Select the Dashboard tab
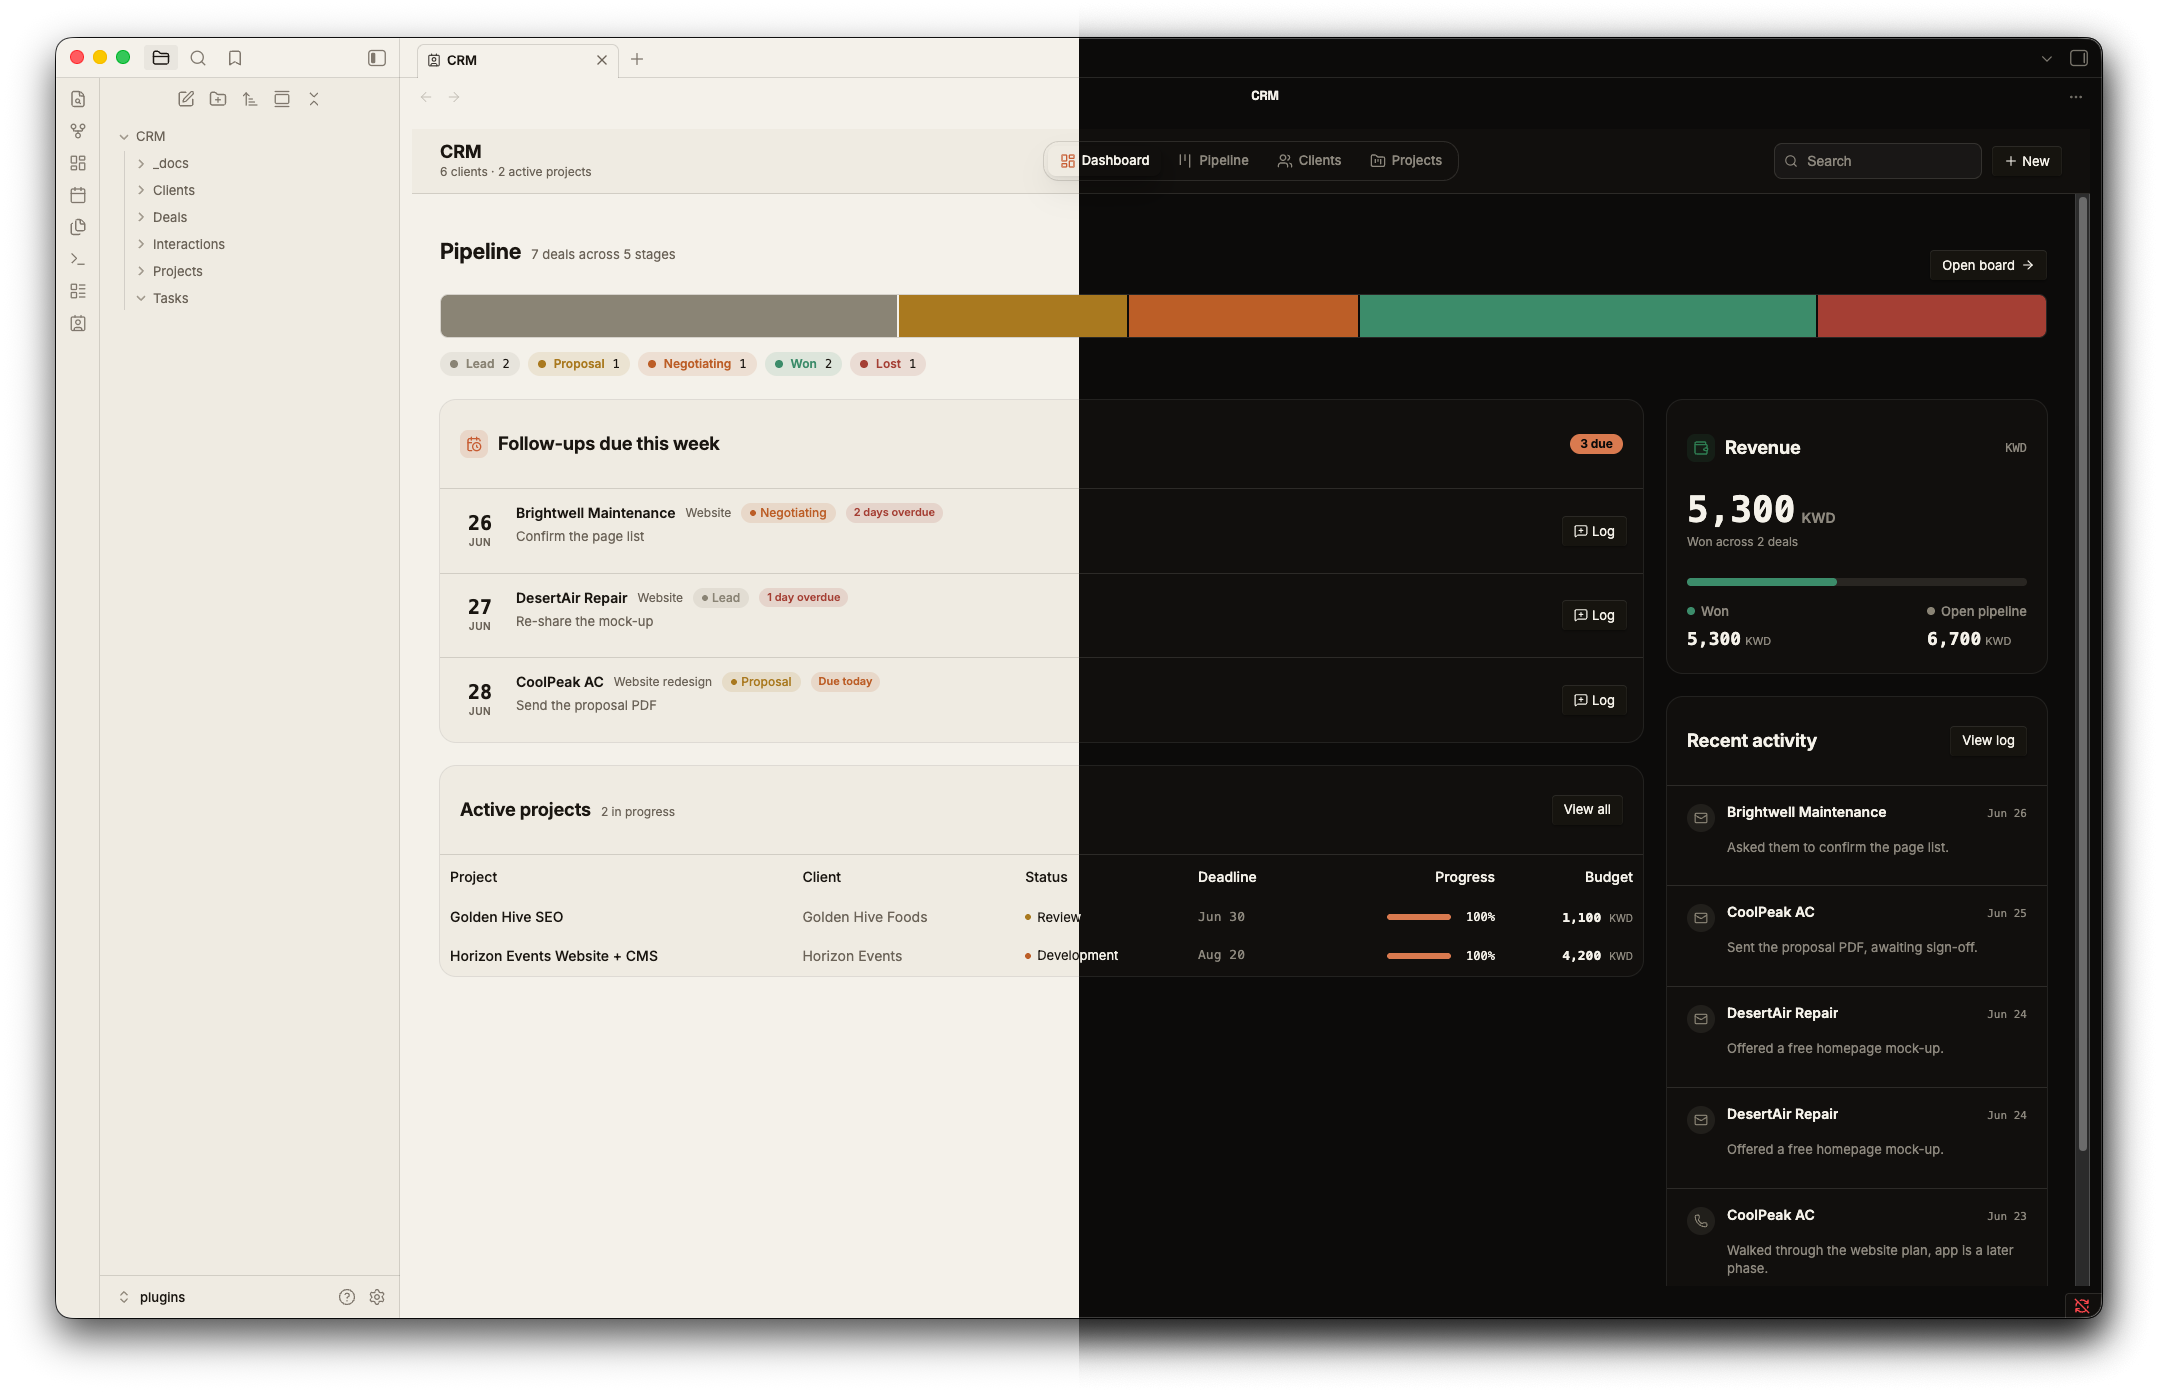Viewport: 2158px width, 1392px height. [x=1105, y=161]
